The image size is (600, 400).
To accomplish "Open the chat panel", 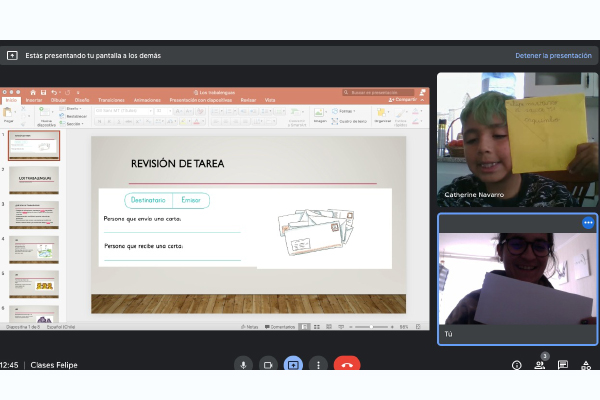I will [x=563, y=365].
